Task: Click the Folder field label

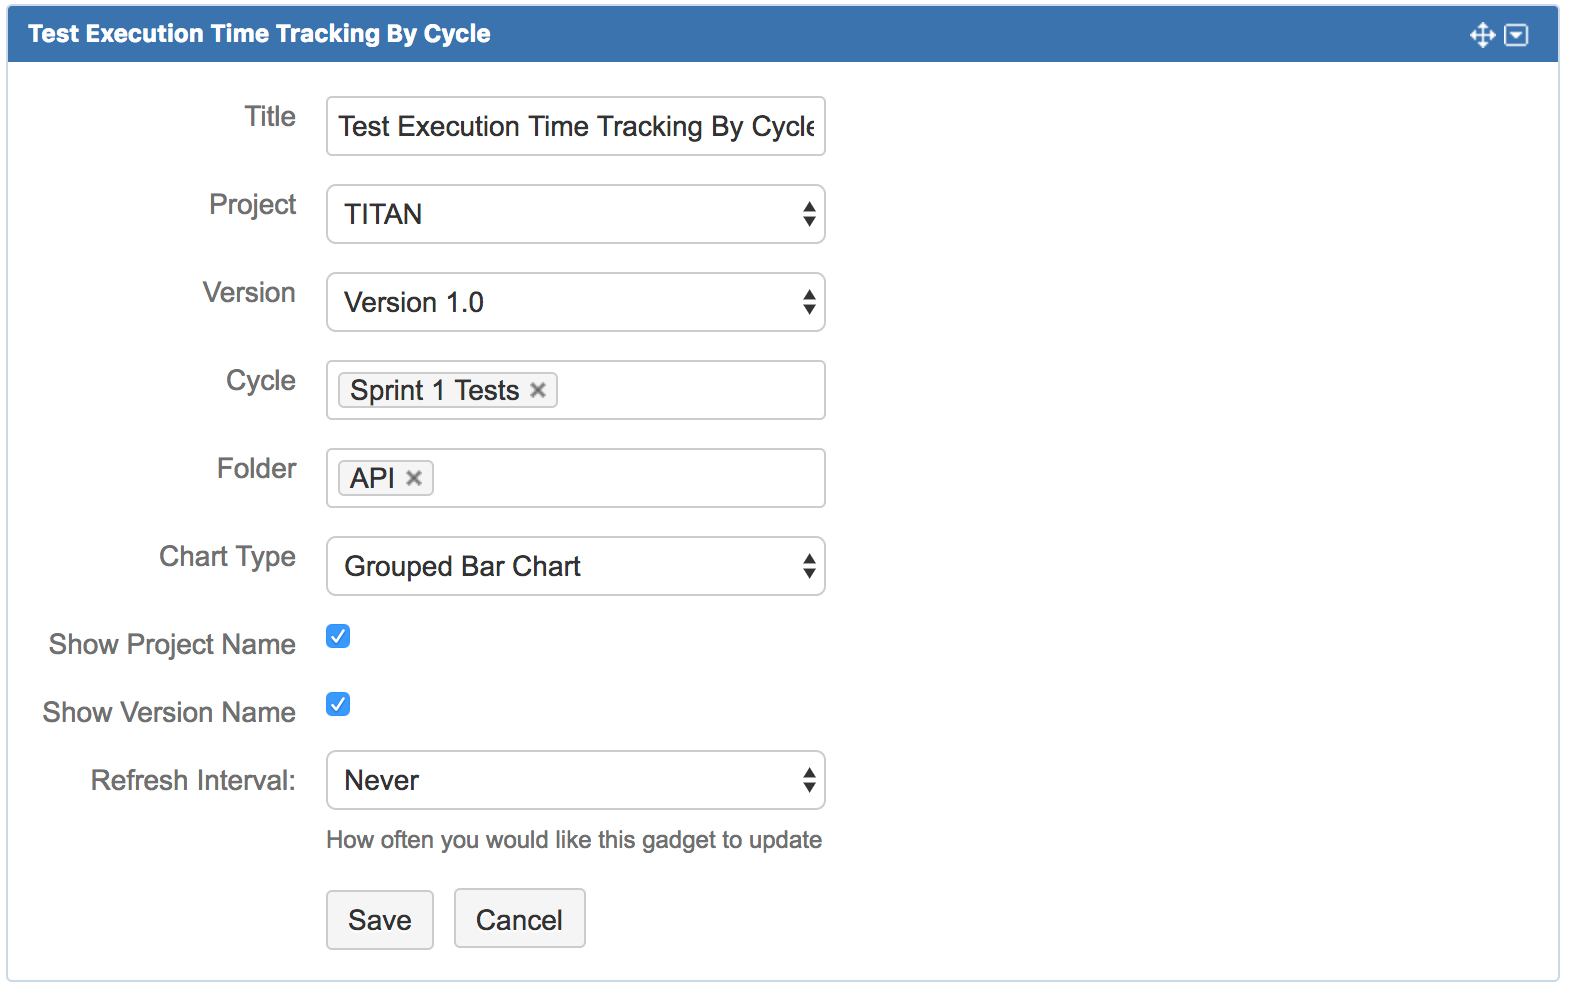Action: click(256, 468)
